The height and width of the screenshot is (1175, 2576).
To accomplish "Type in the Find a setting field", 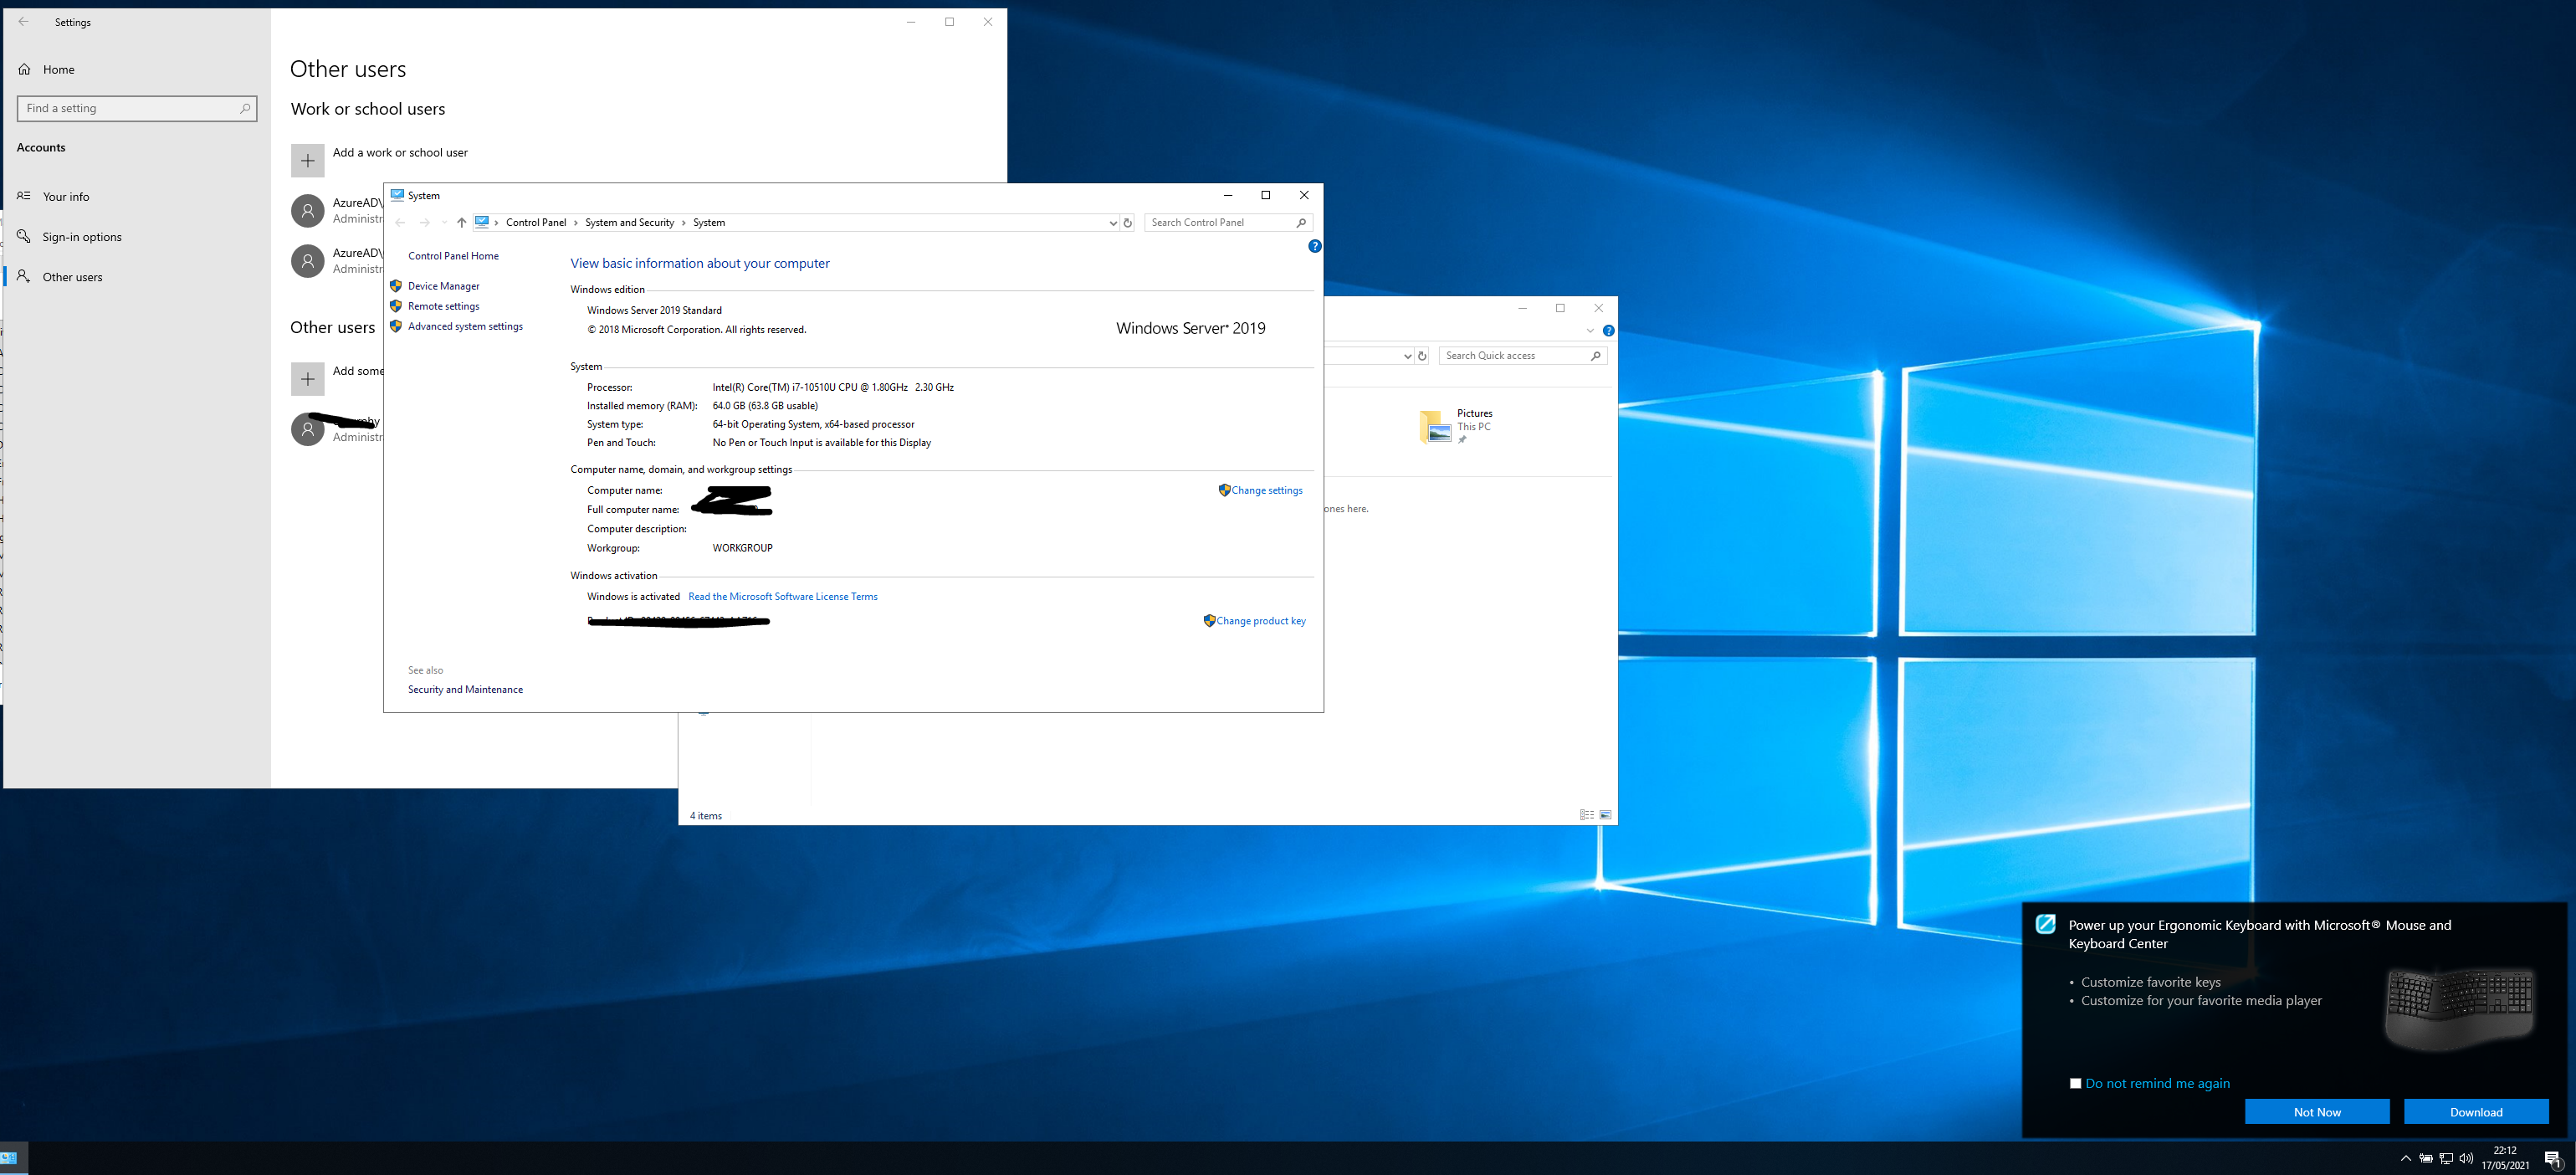I will pos(137,108).
